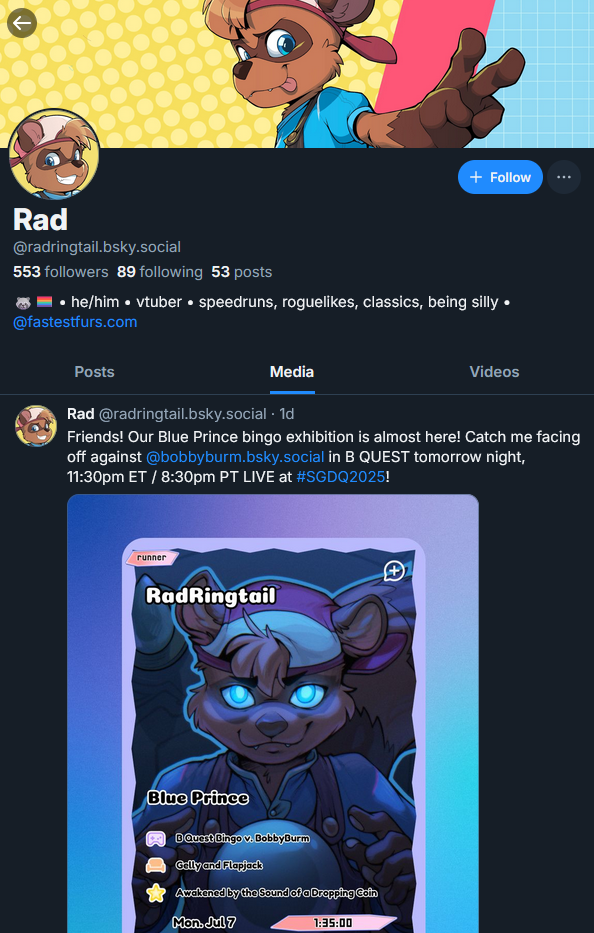Open the @fastestfurs.com link in bio

75,322
